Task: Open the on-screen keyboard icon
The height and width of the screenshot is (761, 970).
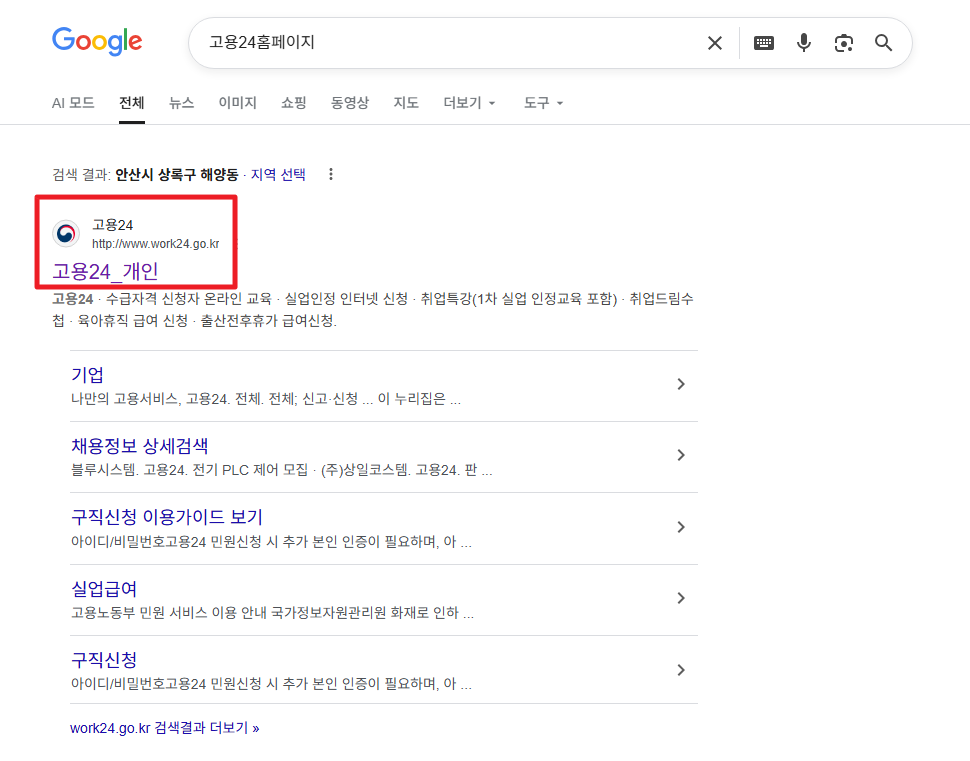Action: click(763, 43)
